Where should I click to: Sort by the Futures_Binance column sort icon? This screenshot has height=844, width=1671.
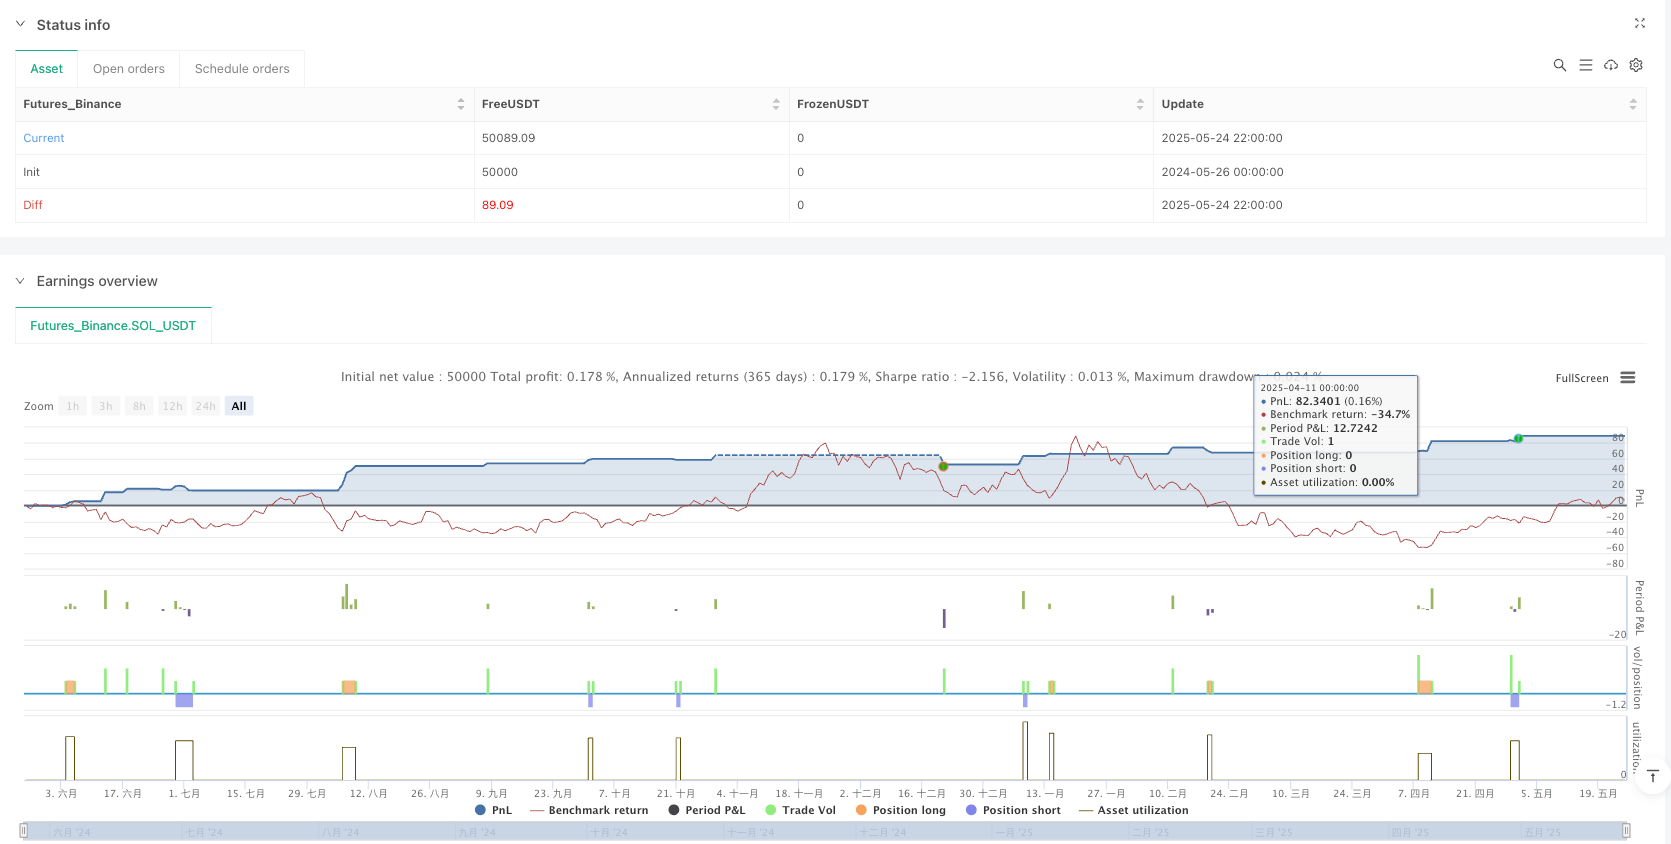point(460,104)
